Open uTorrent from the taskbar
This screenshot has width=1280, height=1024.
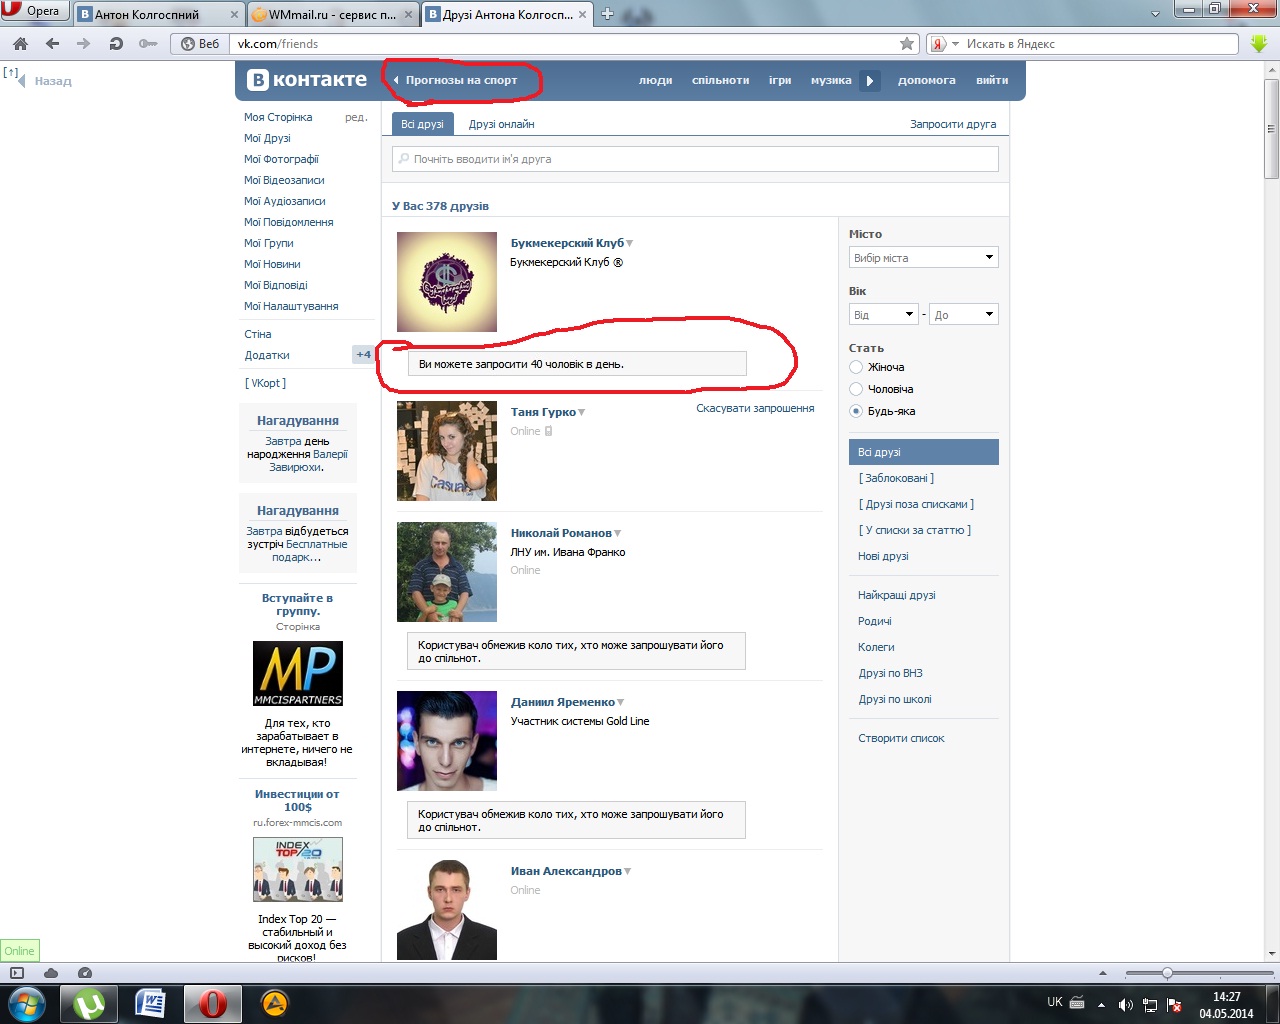coord(89,1004)
